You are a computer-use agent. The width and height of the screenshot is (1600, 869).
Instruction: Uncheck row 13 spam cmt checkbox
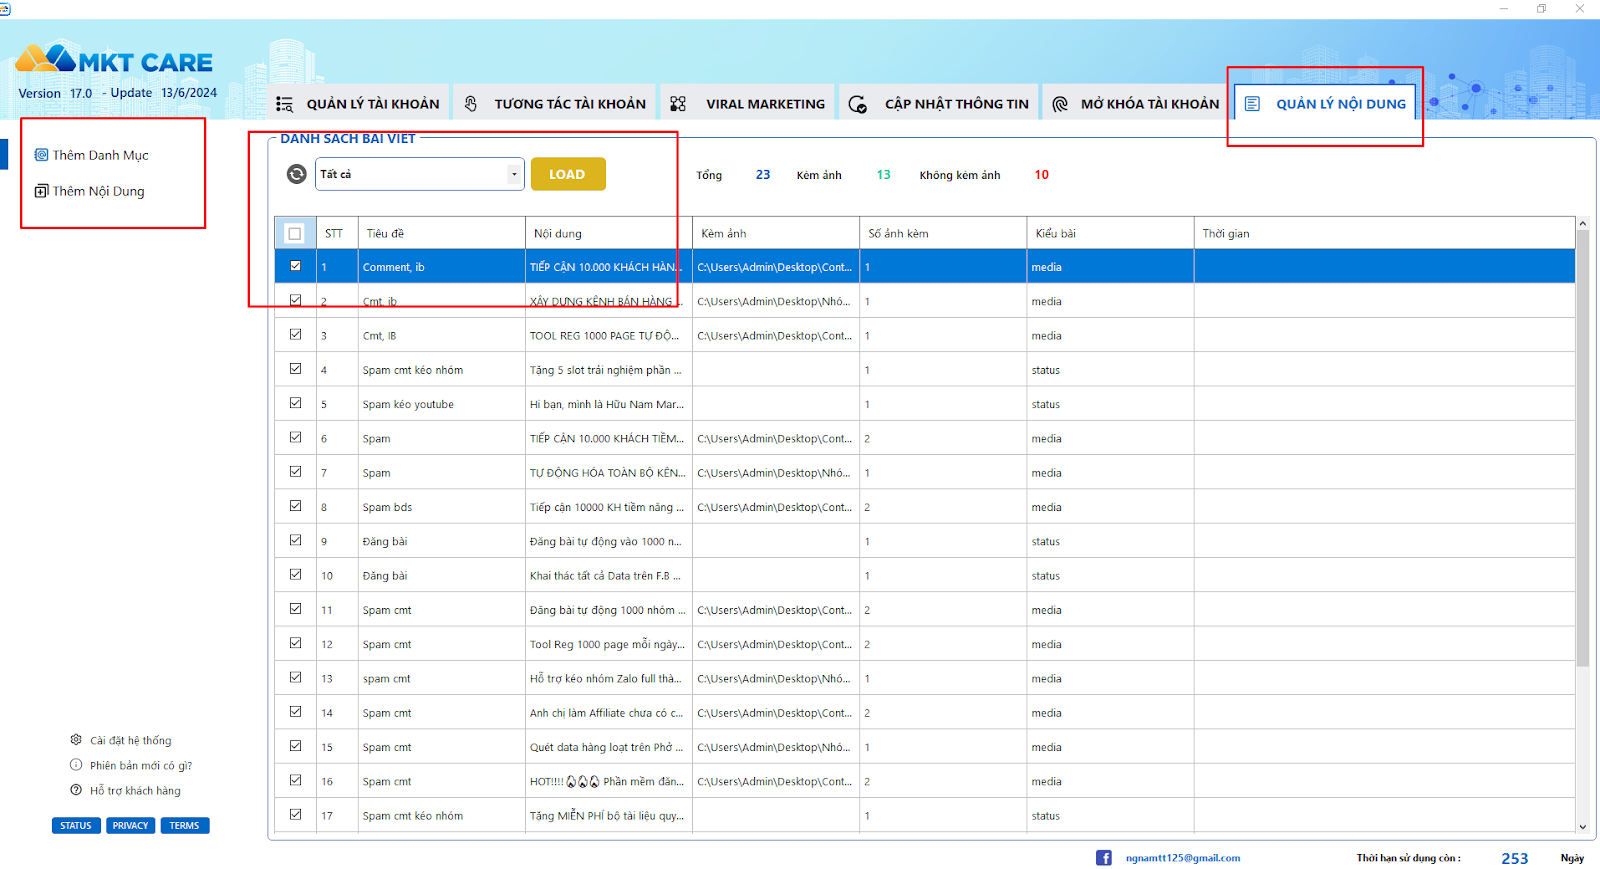tap(295, 677)
